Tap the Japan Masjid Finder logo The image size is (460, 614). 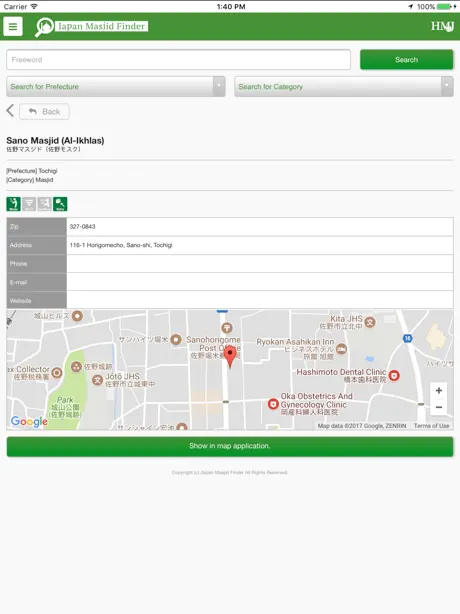pyautogui.click(x=92, y=27)
